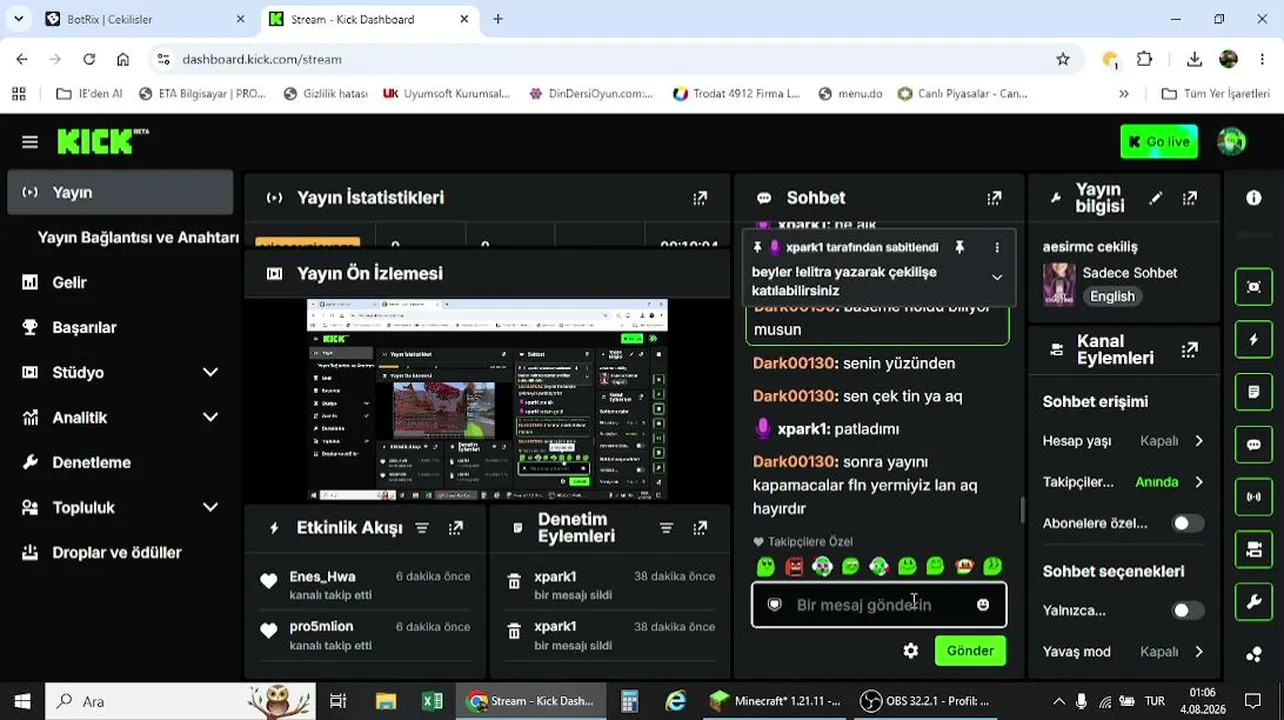Open the Tüm Yer İşaretleri folder
The width and height of the screenshot is (1284, 720).
(x=1215, y=94)
